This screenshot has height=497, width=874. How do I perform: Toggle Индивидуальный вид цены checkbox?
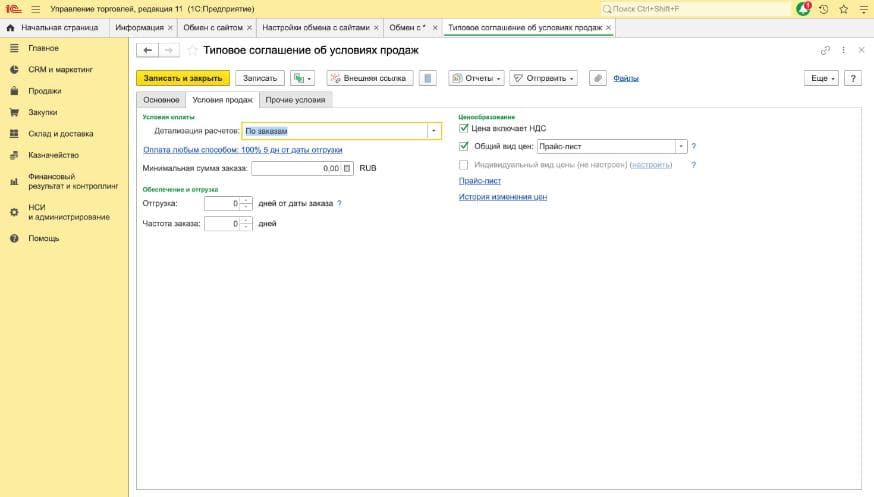tap(463, 165)
